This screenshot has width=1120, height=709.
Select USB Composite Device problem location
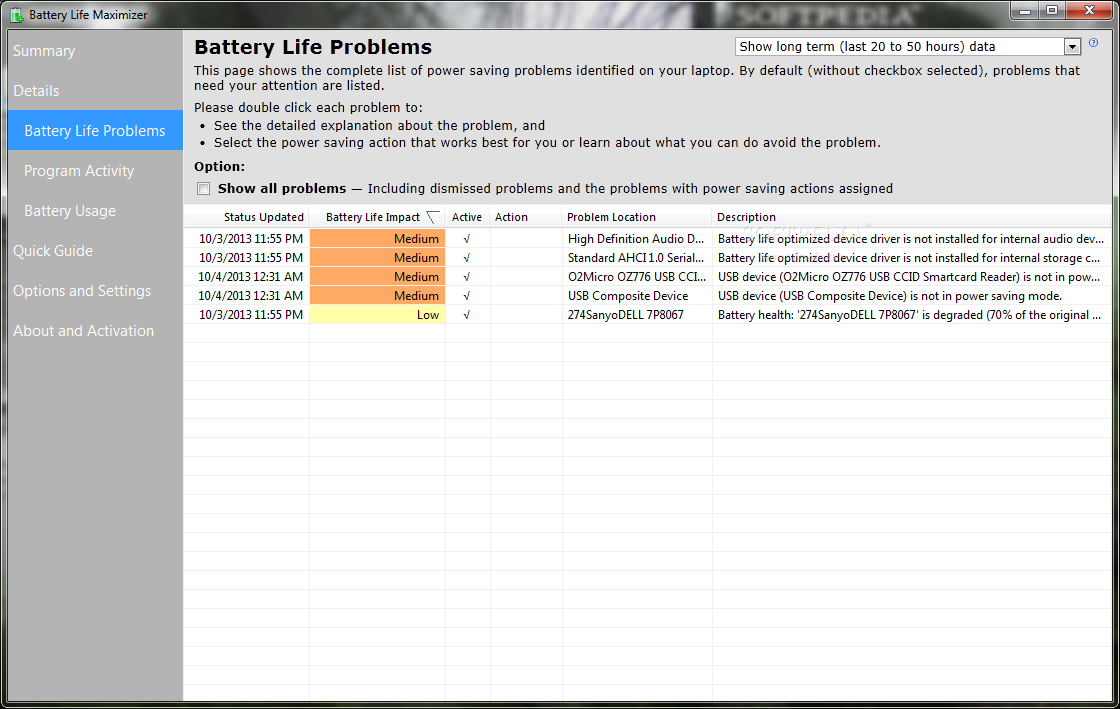coord(628,296)
